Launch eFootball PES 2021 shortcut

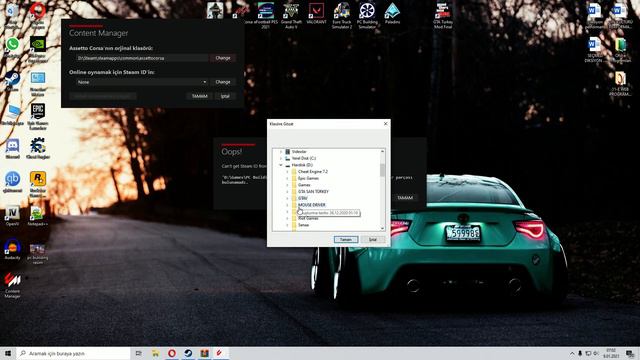265,15
